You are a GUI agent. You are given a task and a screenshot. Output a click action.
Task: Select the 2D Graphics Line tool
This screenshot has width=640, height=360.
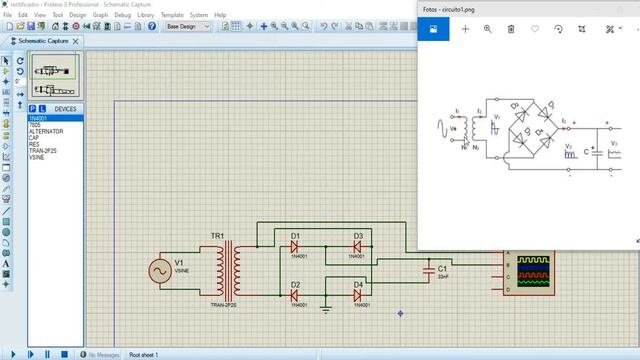[6, 211]
